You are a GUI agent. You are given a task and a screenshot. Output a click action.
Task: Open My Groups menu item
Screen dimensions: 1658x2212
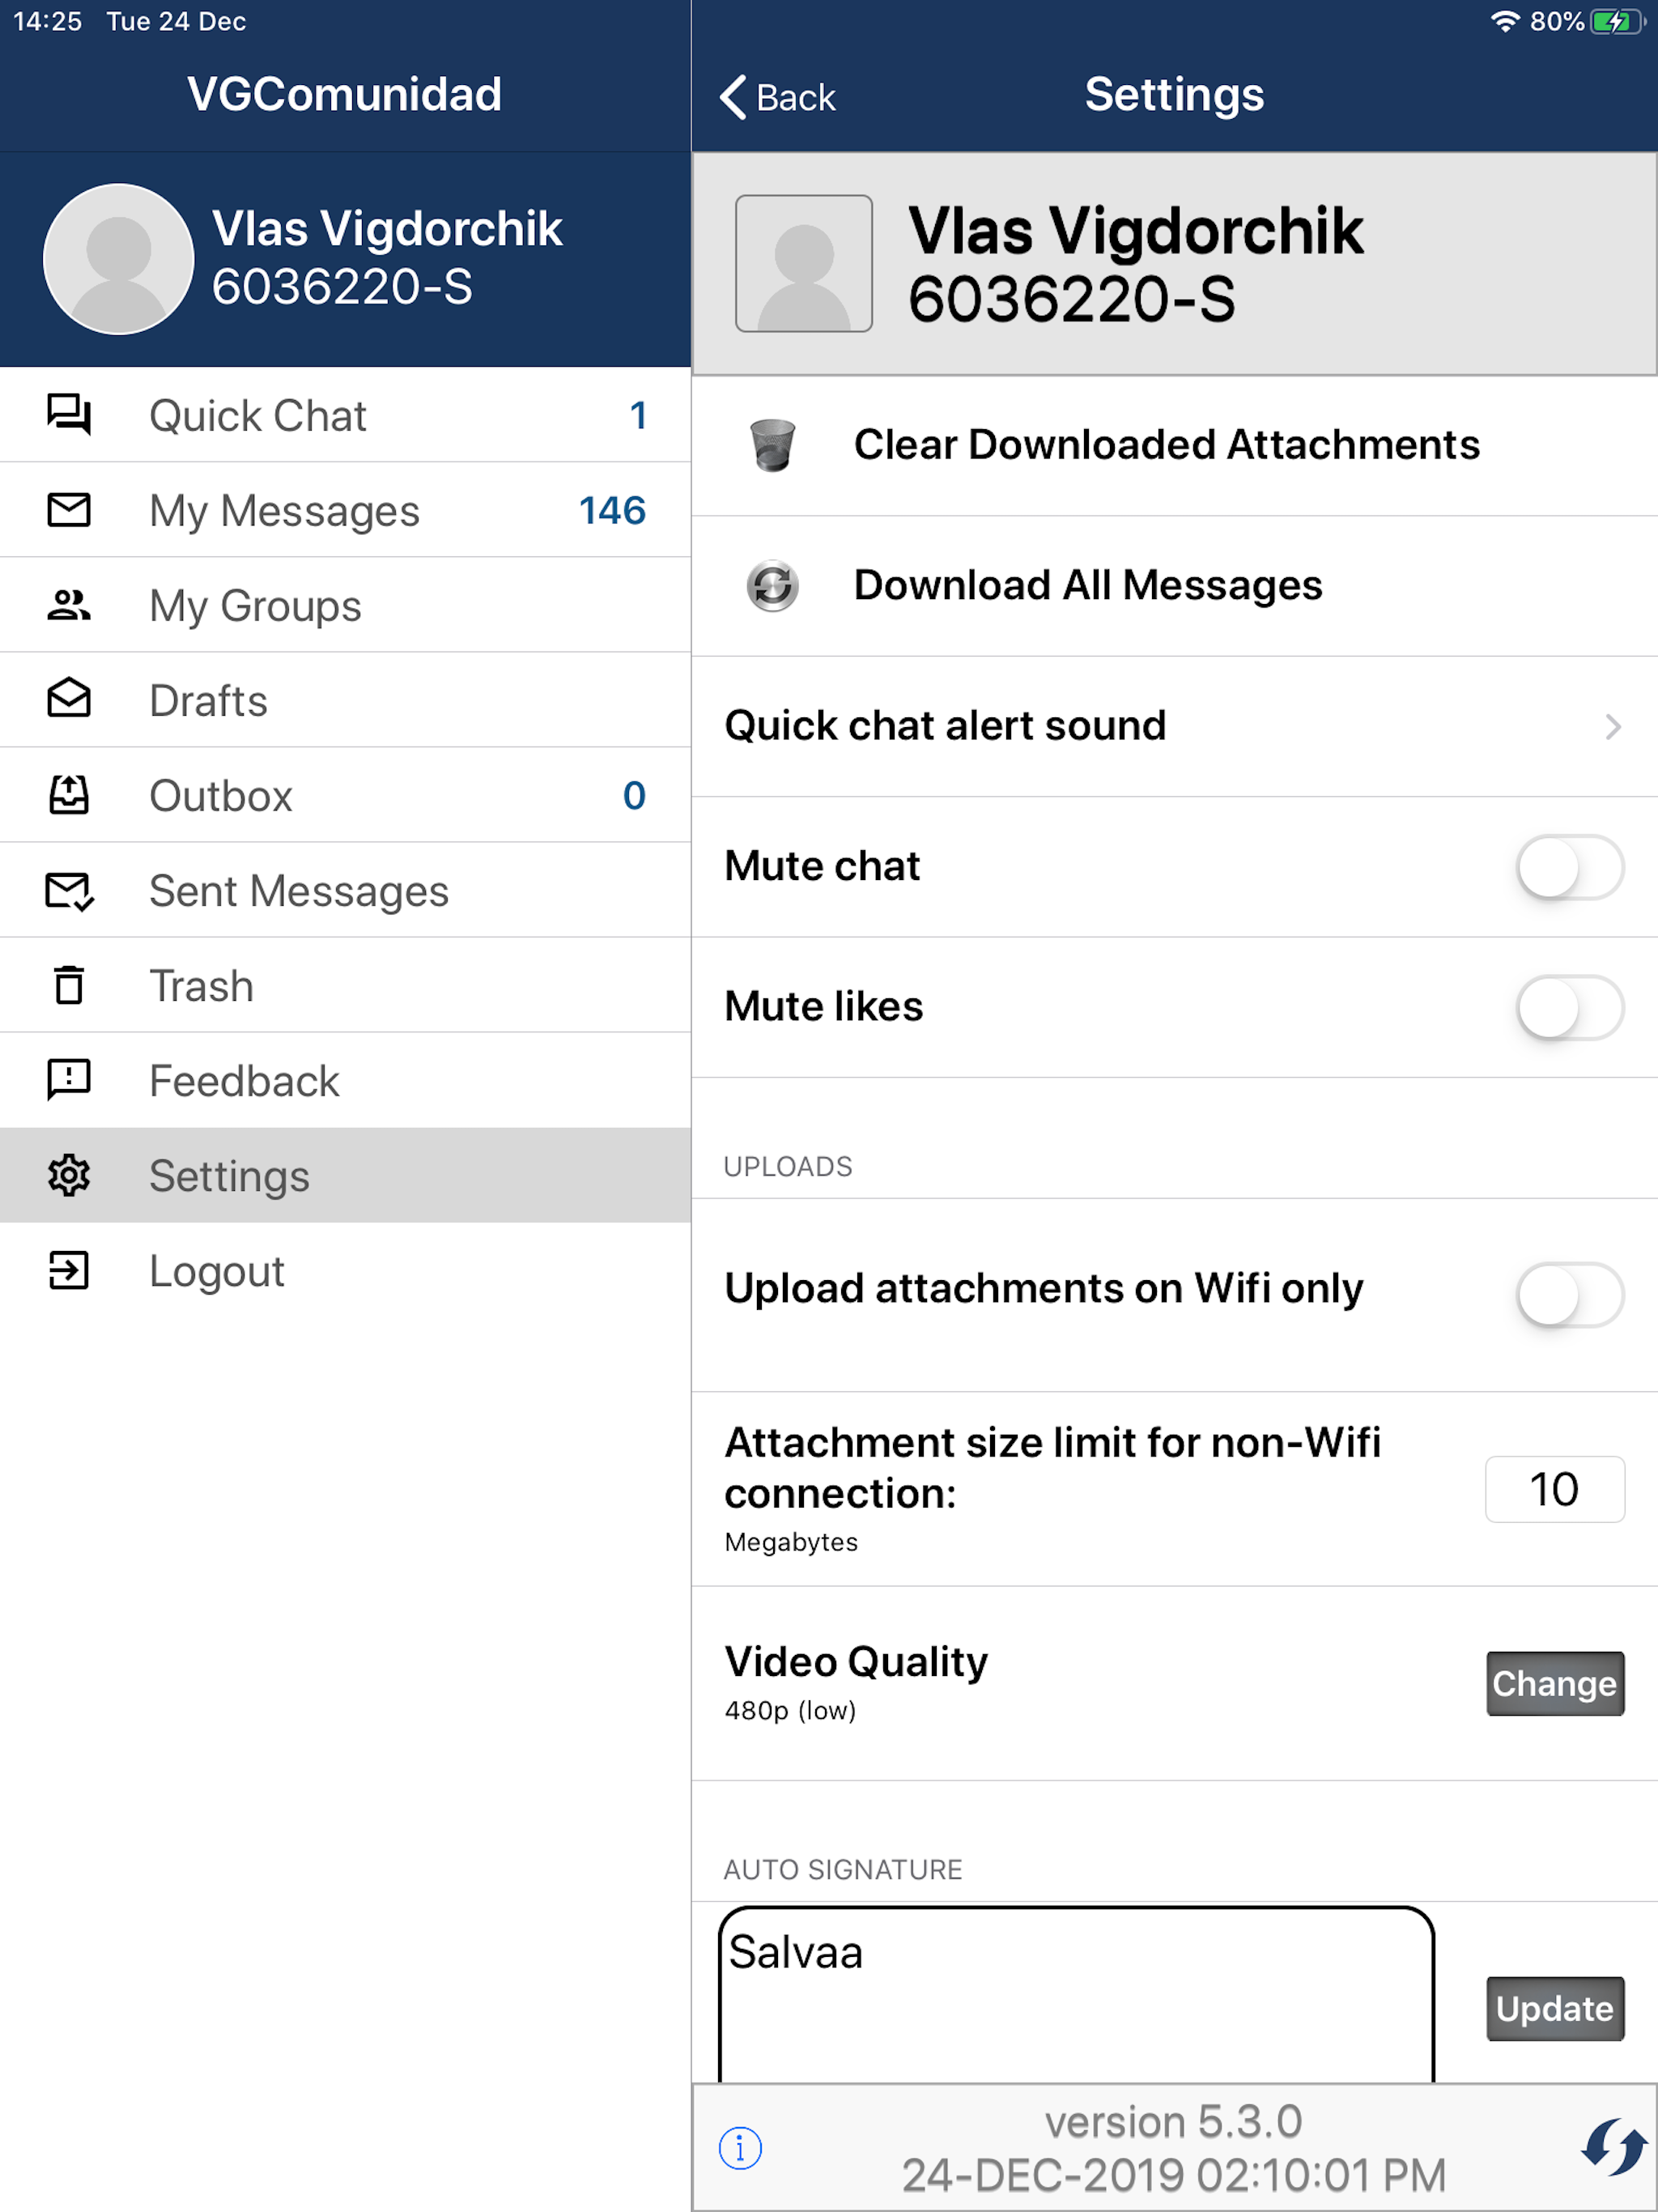(345, 605)
